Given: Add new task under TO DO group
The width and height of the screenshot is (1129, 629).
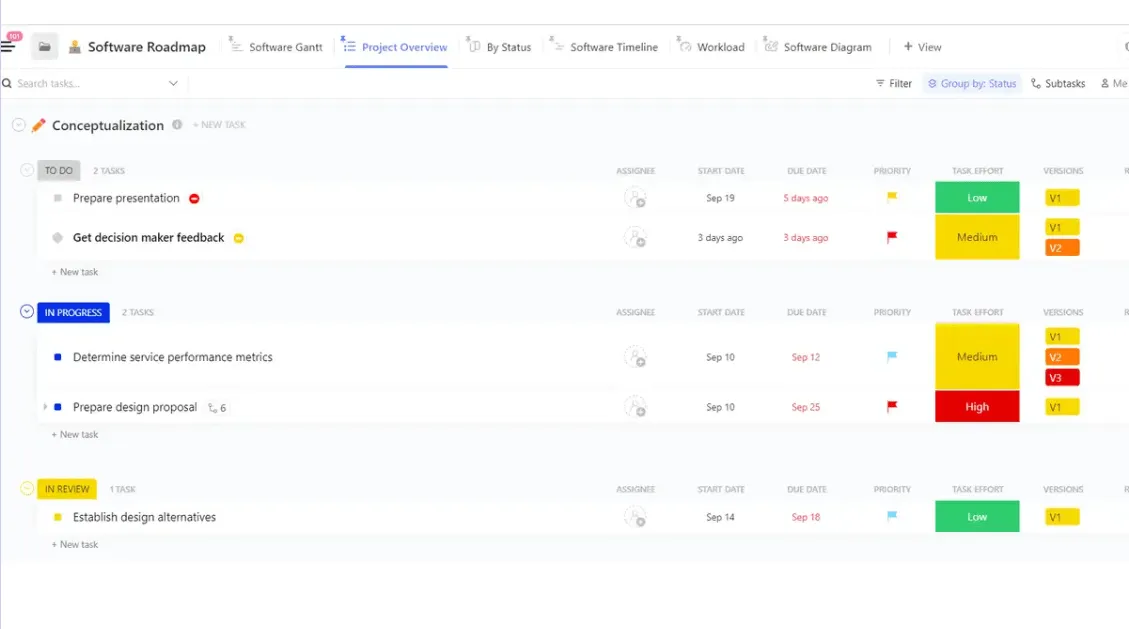Looking at the screenshot, I should pyautogui.click(x=75, y=272).
